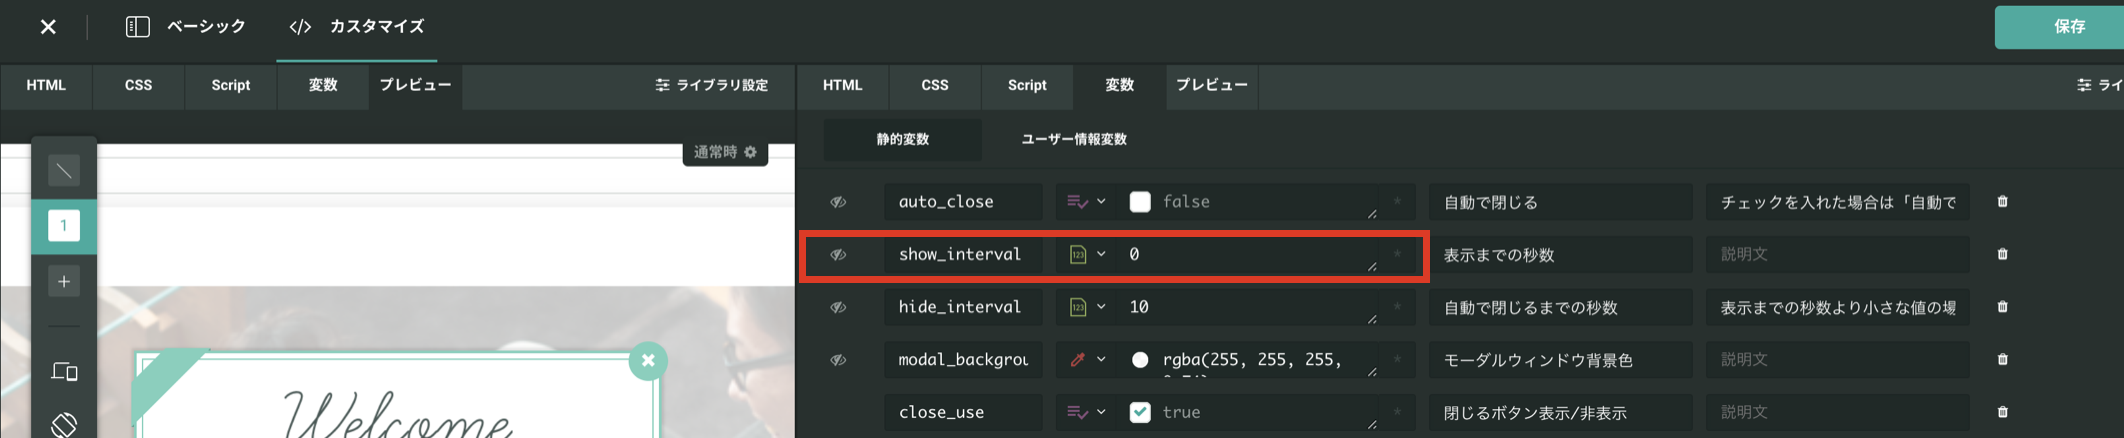Delete the hide_interval variable
The image size is (2124, 438).
pyautogui.click(x=2002, y=307)
